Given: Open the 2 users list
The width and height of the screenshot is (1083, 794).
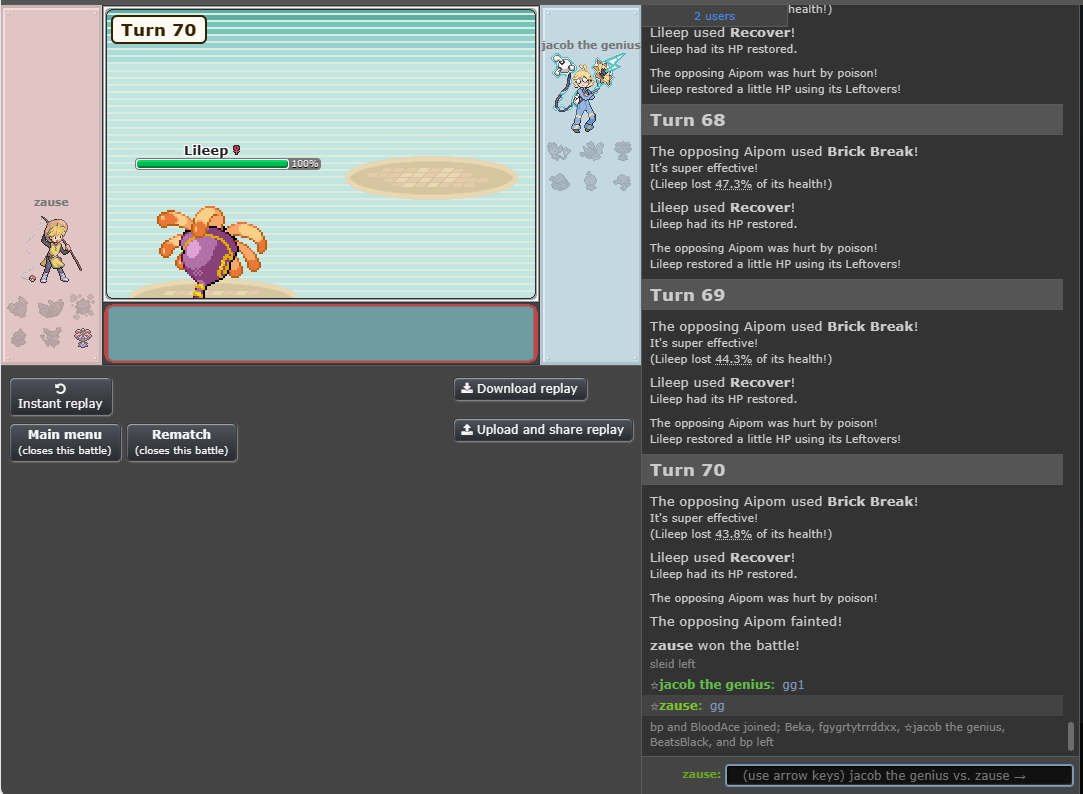Looking at the screenshot, I should pos(714,16).
